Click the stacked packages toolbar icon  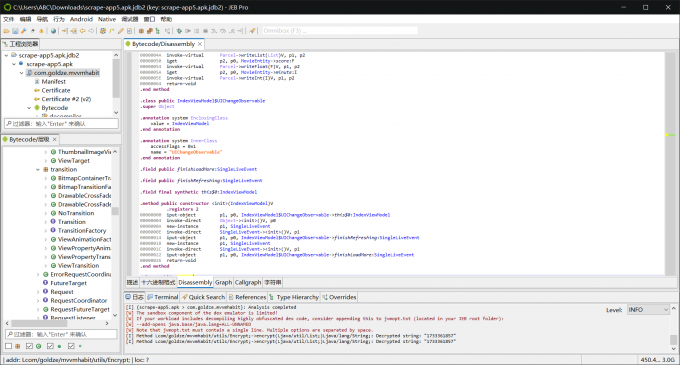(150, 31)
